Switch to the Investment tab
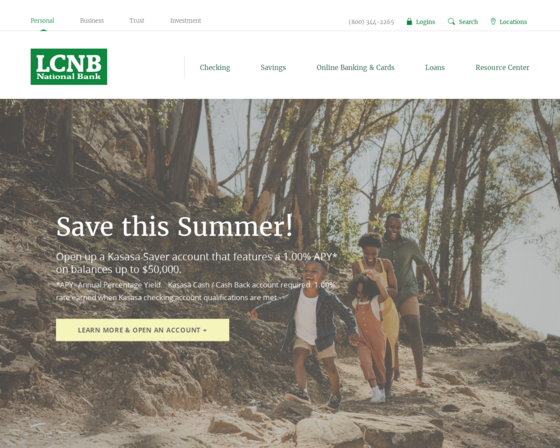Screen dimensions: 560x448 186,20
